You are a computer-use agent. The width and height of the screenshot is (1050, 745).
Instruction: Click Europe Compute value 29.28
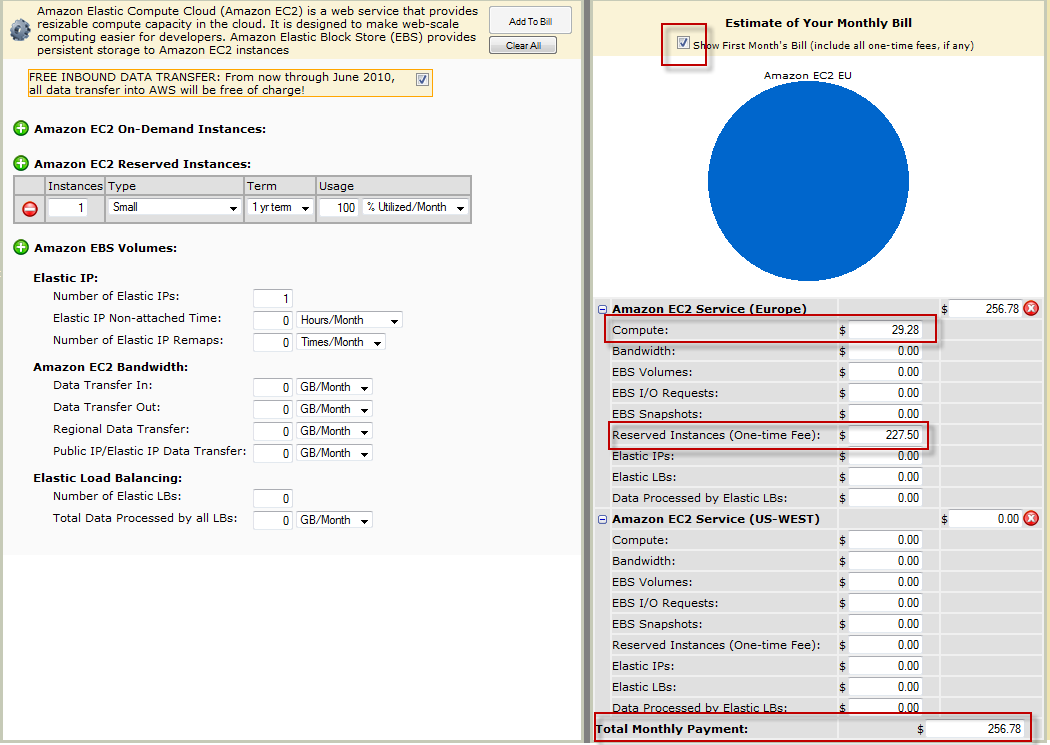pos(885,330)
